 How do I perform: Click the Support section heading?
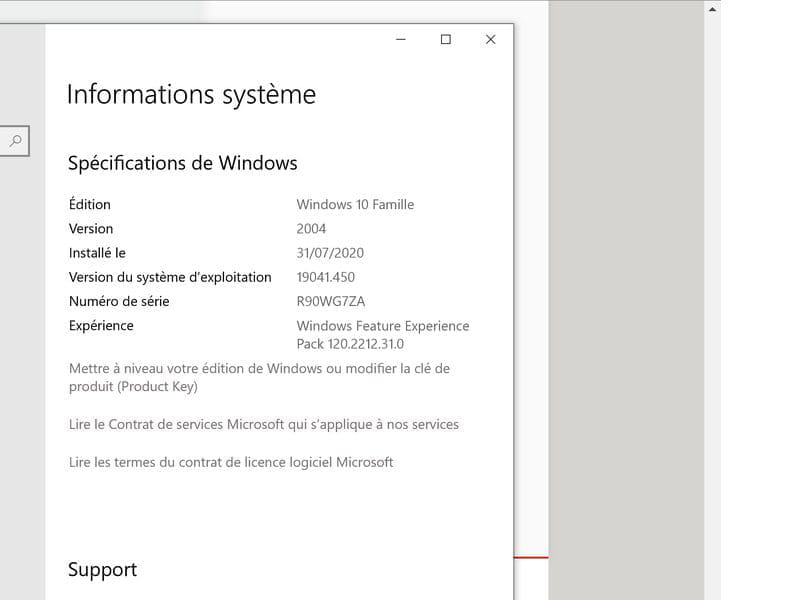coord(102,569)
